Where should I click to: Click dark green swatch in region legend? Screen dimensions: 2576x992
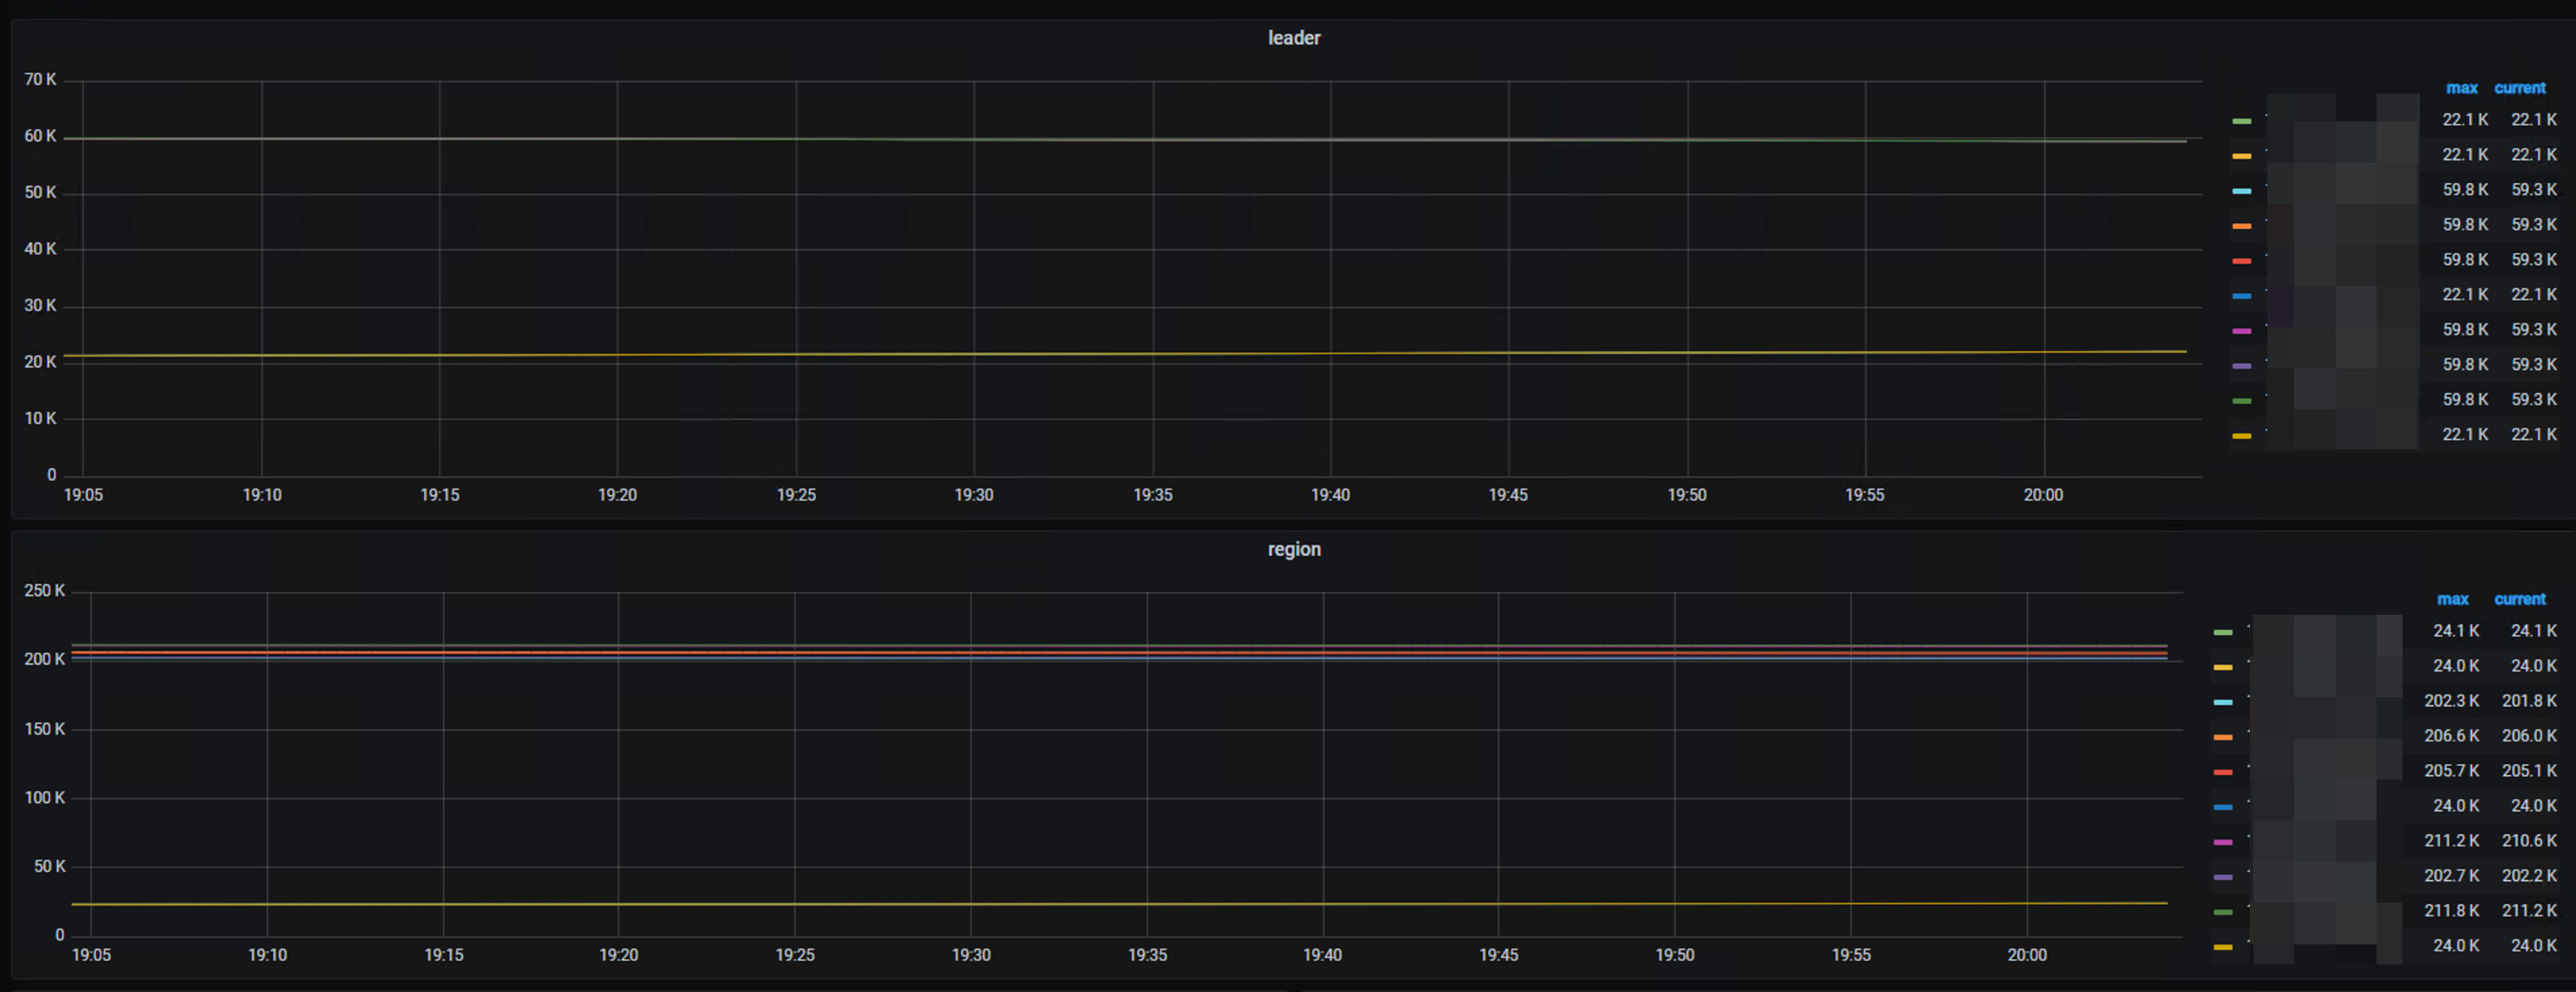[2222, 912]
